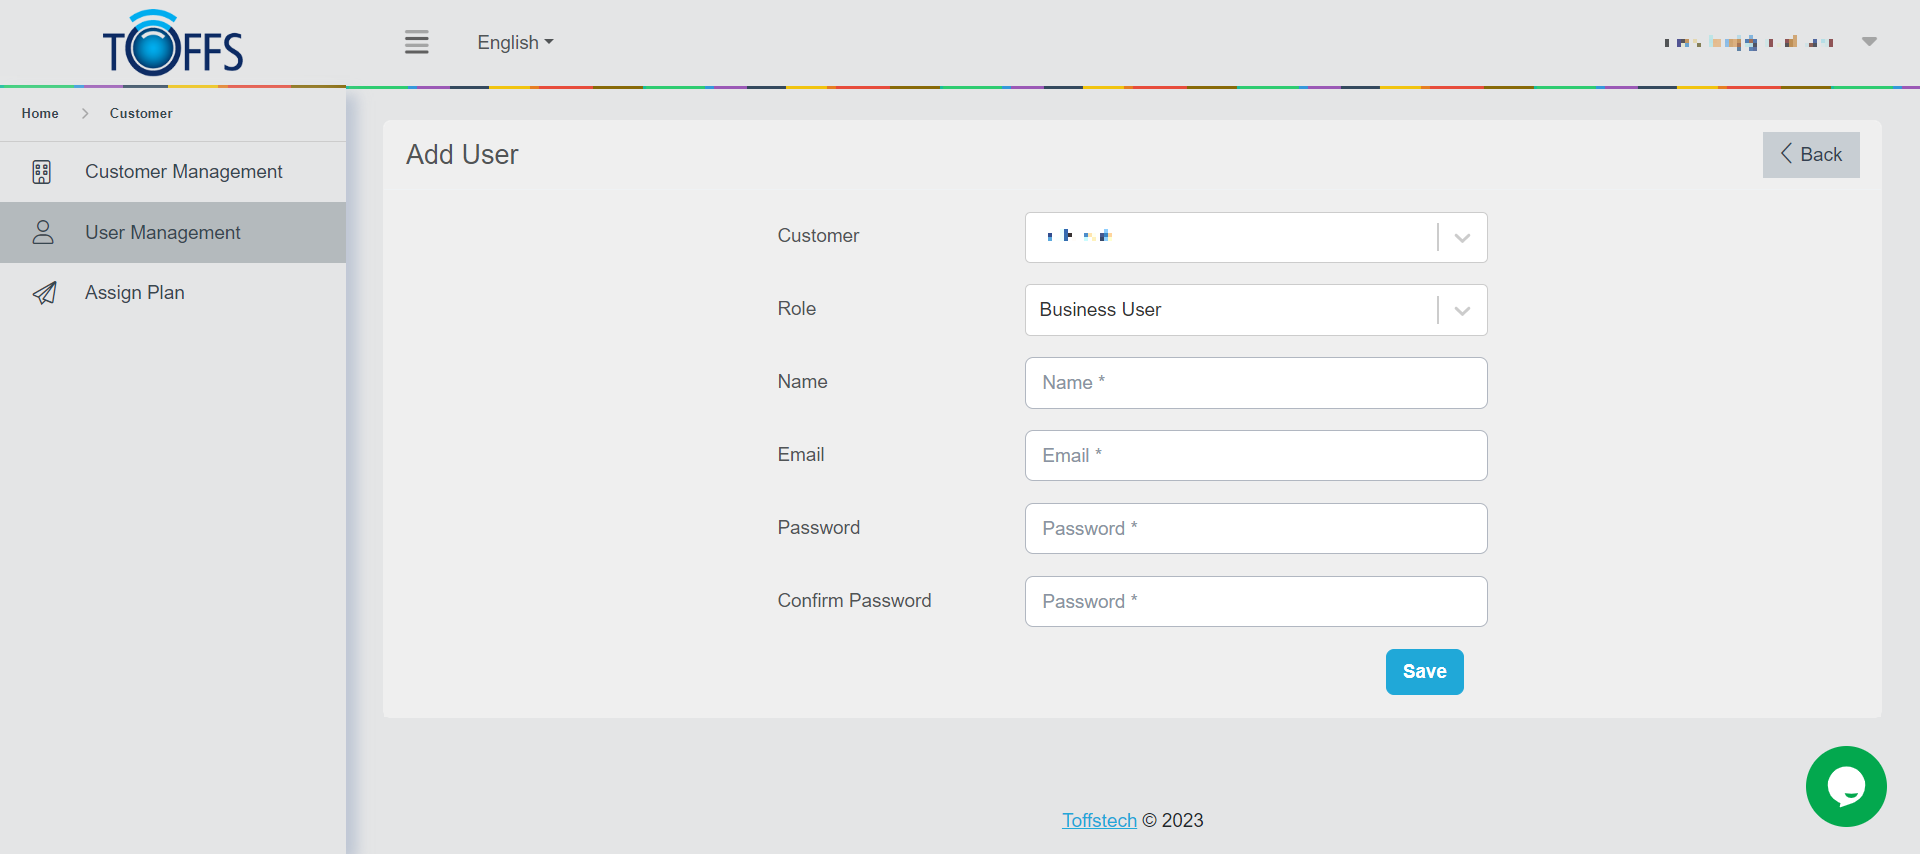
Task: Click the Home breadcrumb link
Action: (40, 114)
